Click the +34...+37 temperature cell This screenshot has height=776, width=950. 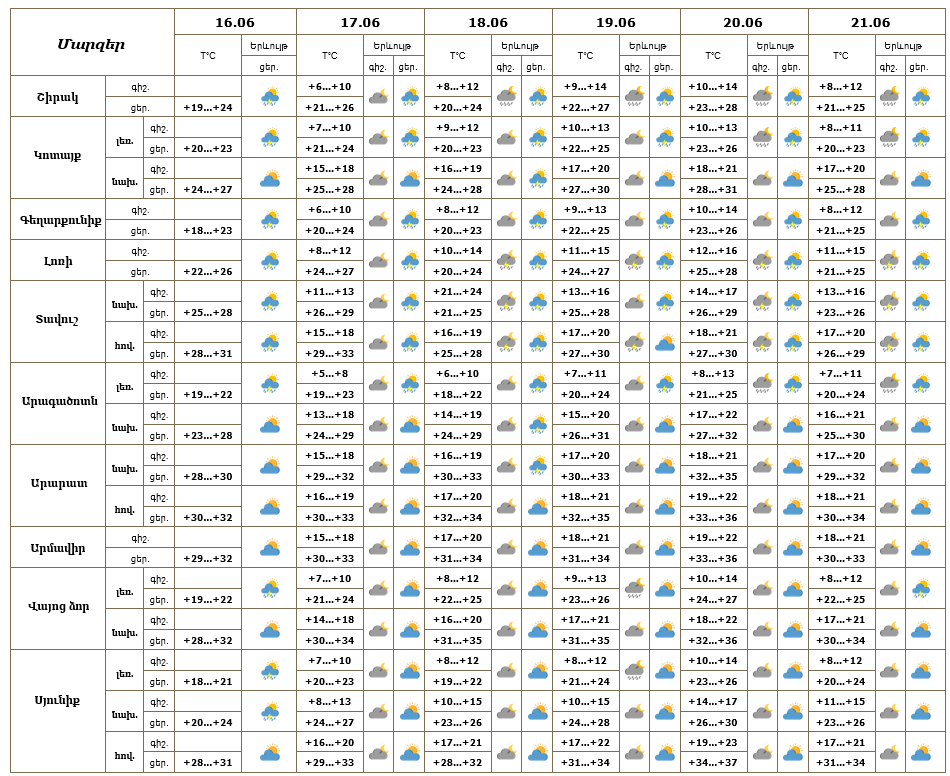(x=713, y=762)
